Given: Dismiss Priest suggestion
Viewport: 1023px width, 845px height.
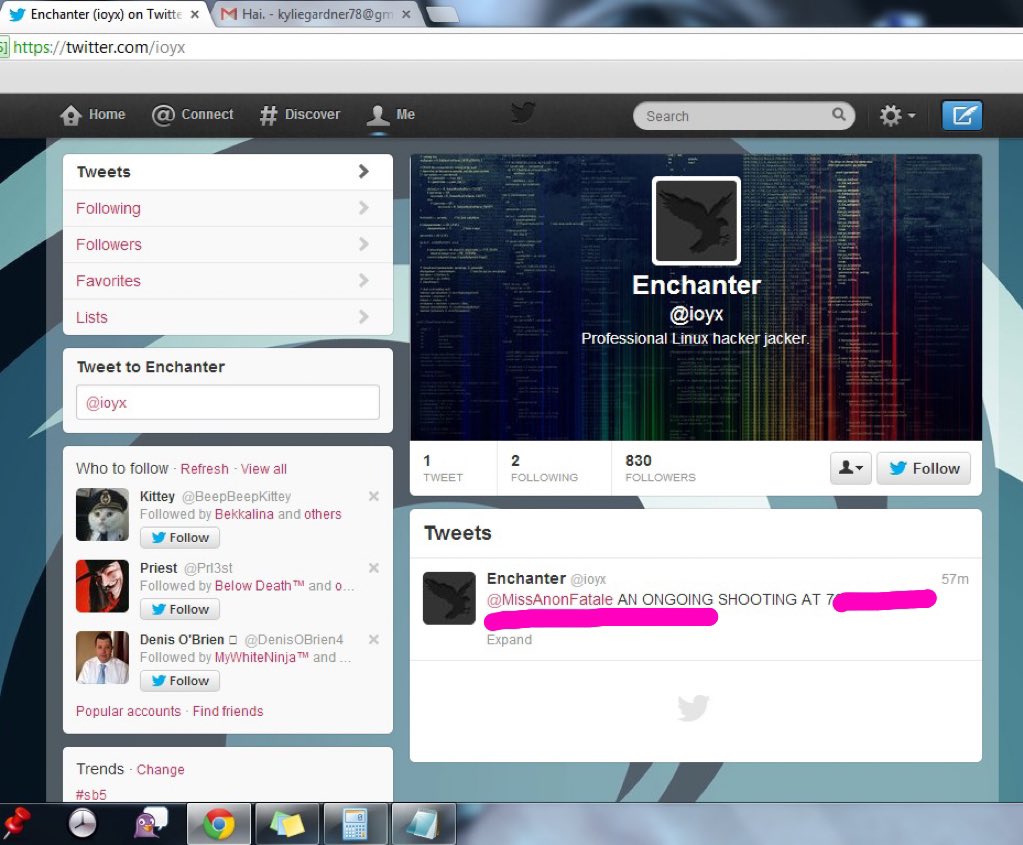Looking at the screenshot, I should [374, 568].
